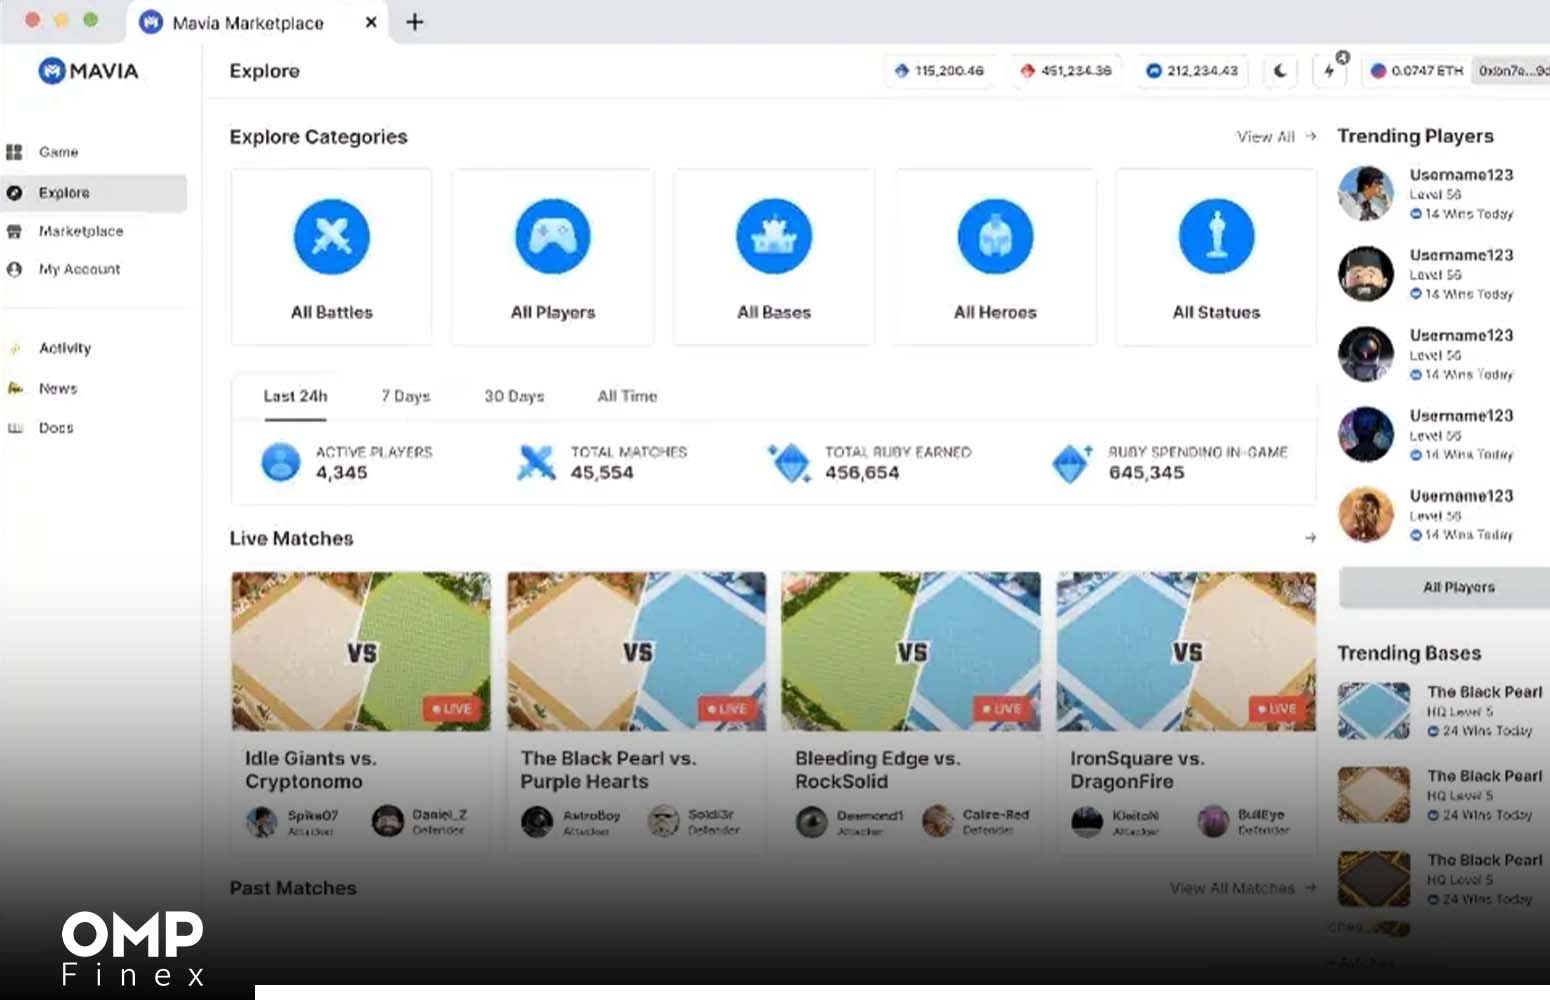Click the Ruby Spending In-Game gem icon
Viewport: 1550px width, 1000px height.
click(x=1072, y=463)
